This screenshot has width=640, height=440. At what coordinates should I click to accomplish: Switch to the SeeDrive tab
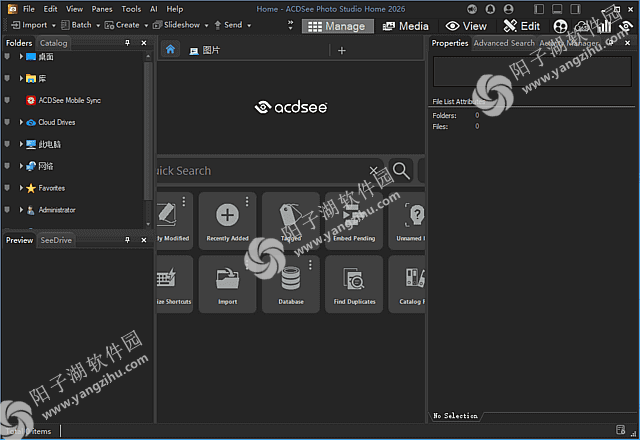point(56,240)
